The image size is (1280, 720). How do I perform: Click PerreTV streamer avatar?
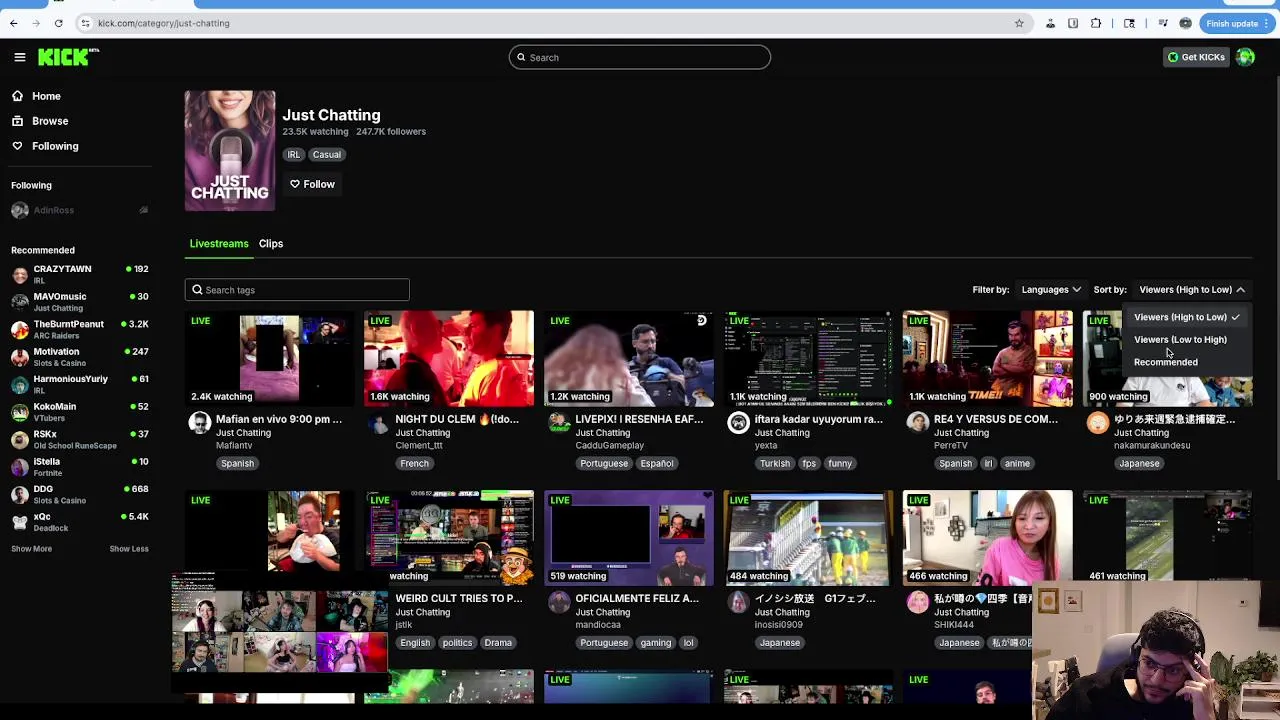coord(918,423)
